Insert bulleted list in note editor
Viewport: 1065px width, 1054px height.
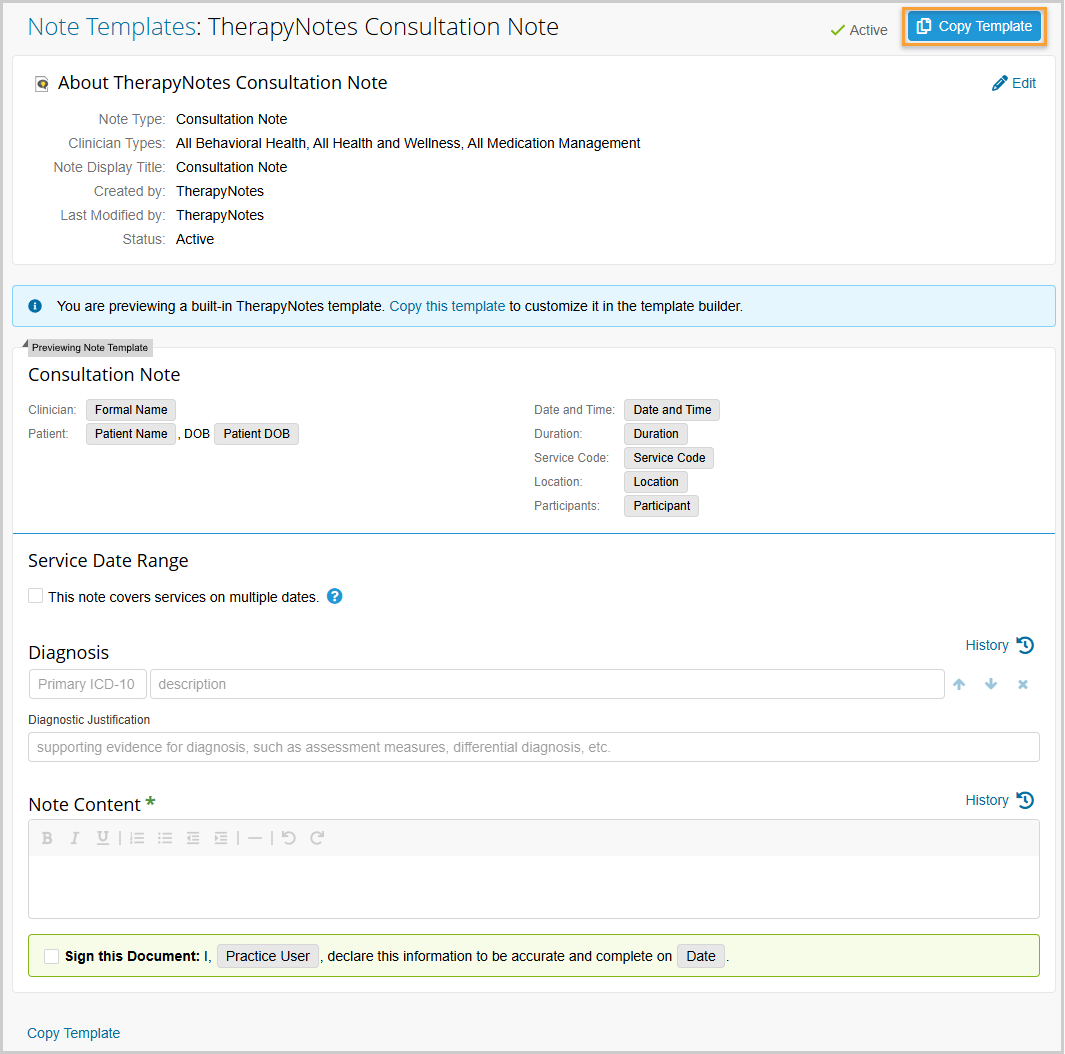coord(165,838)
